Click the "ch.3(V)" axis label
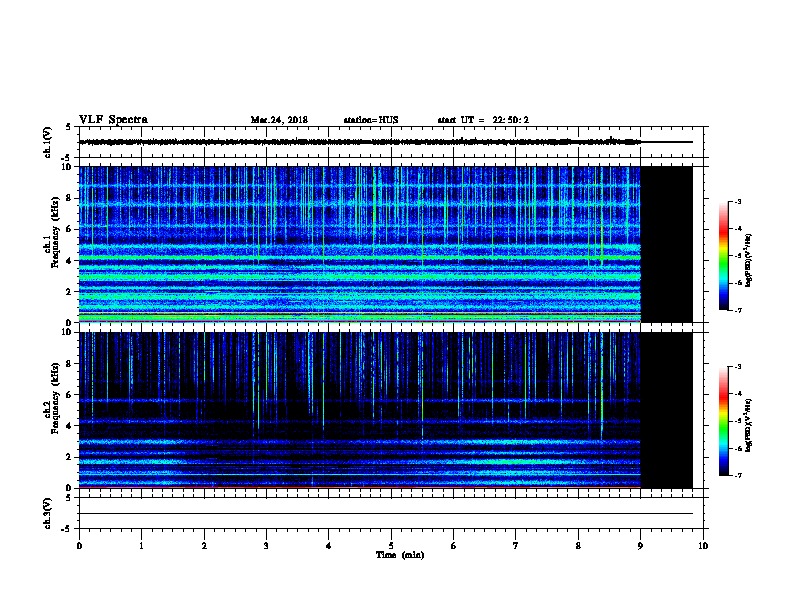Image resolution: width=792 pixels, height=612 pixels. click(x=47, y=513)
